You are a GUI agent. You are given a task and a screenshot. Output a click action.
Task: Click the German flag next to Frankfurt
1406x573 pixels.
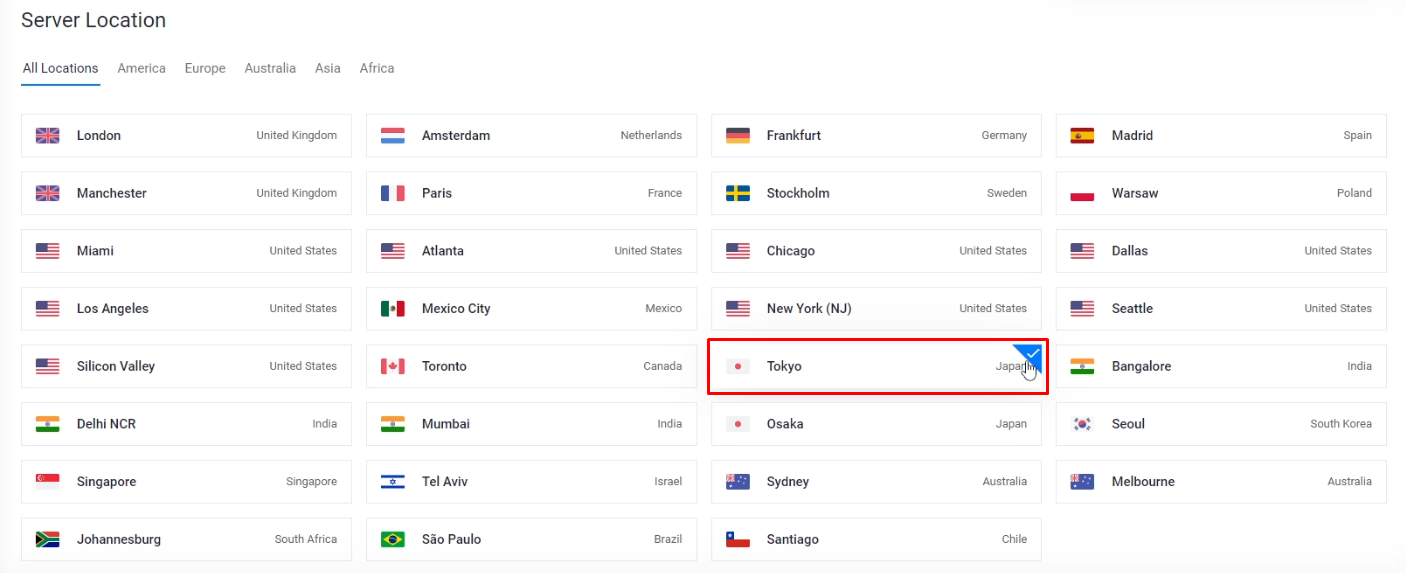(737, 136)
